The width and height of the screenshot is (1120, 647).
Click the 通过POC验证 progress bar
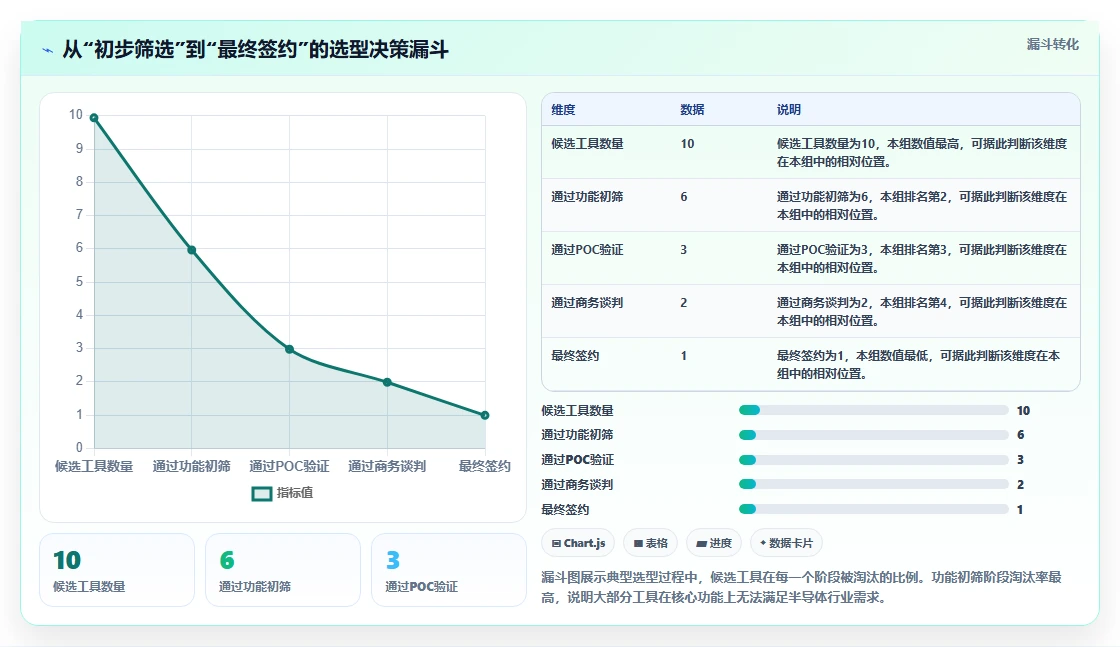click(874, 460)
